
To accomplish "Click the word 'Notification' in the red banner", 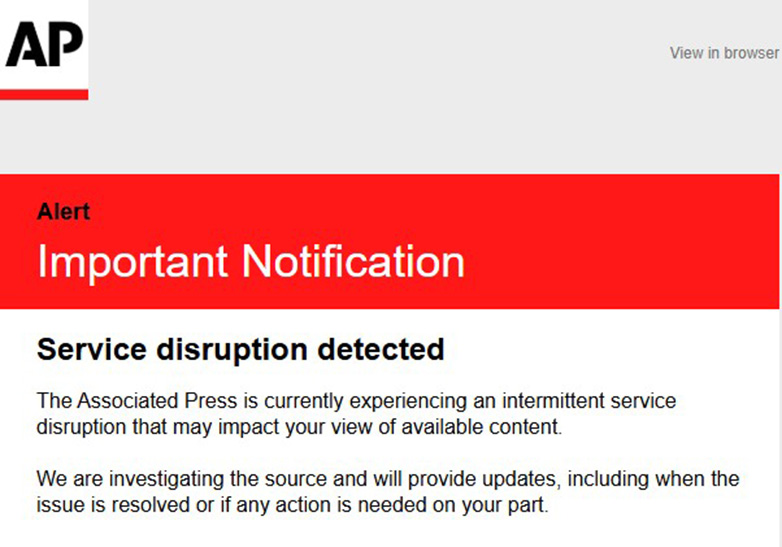I will click(354, 262).
